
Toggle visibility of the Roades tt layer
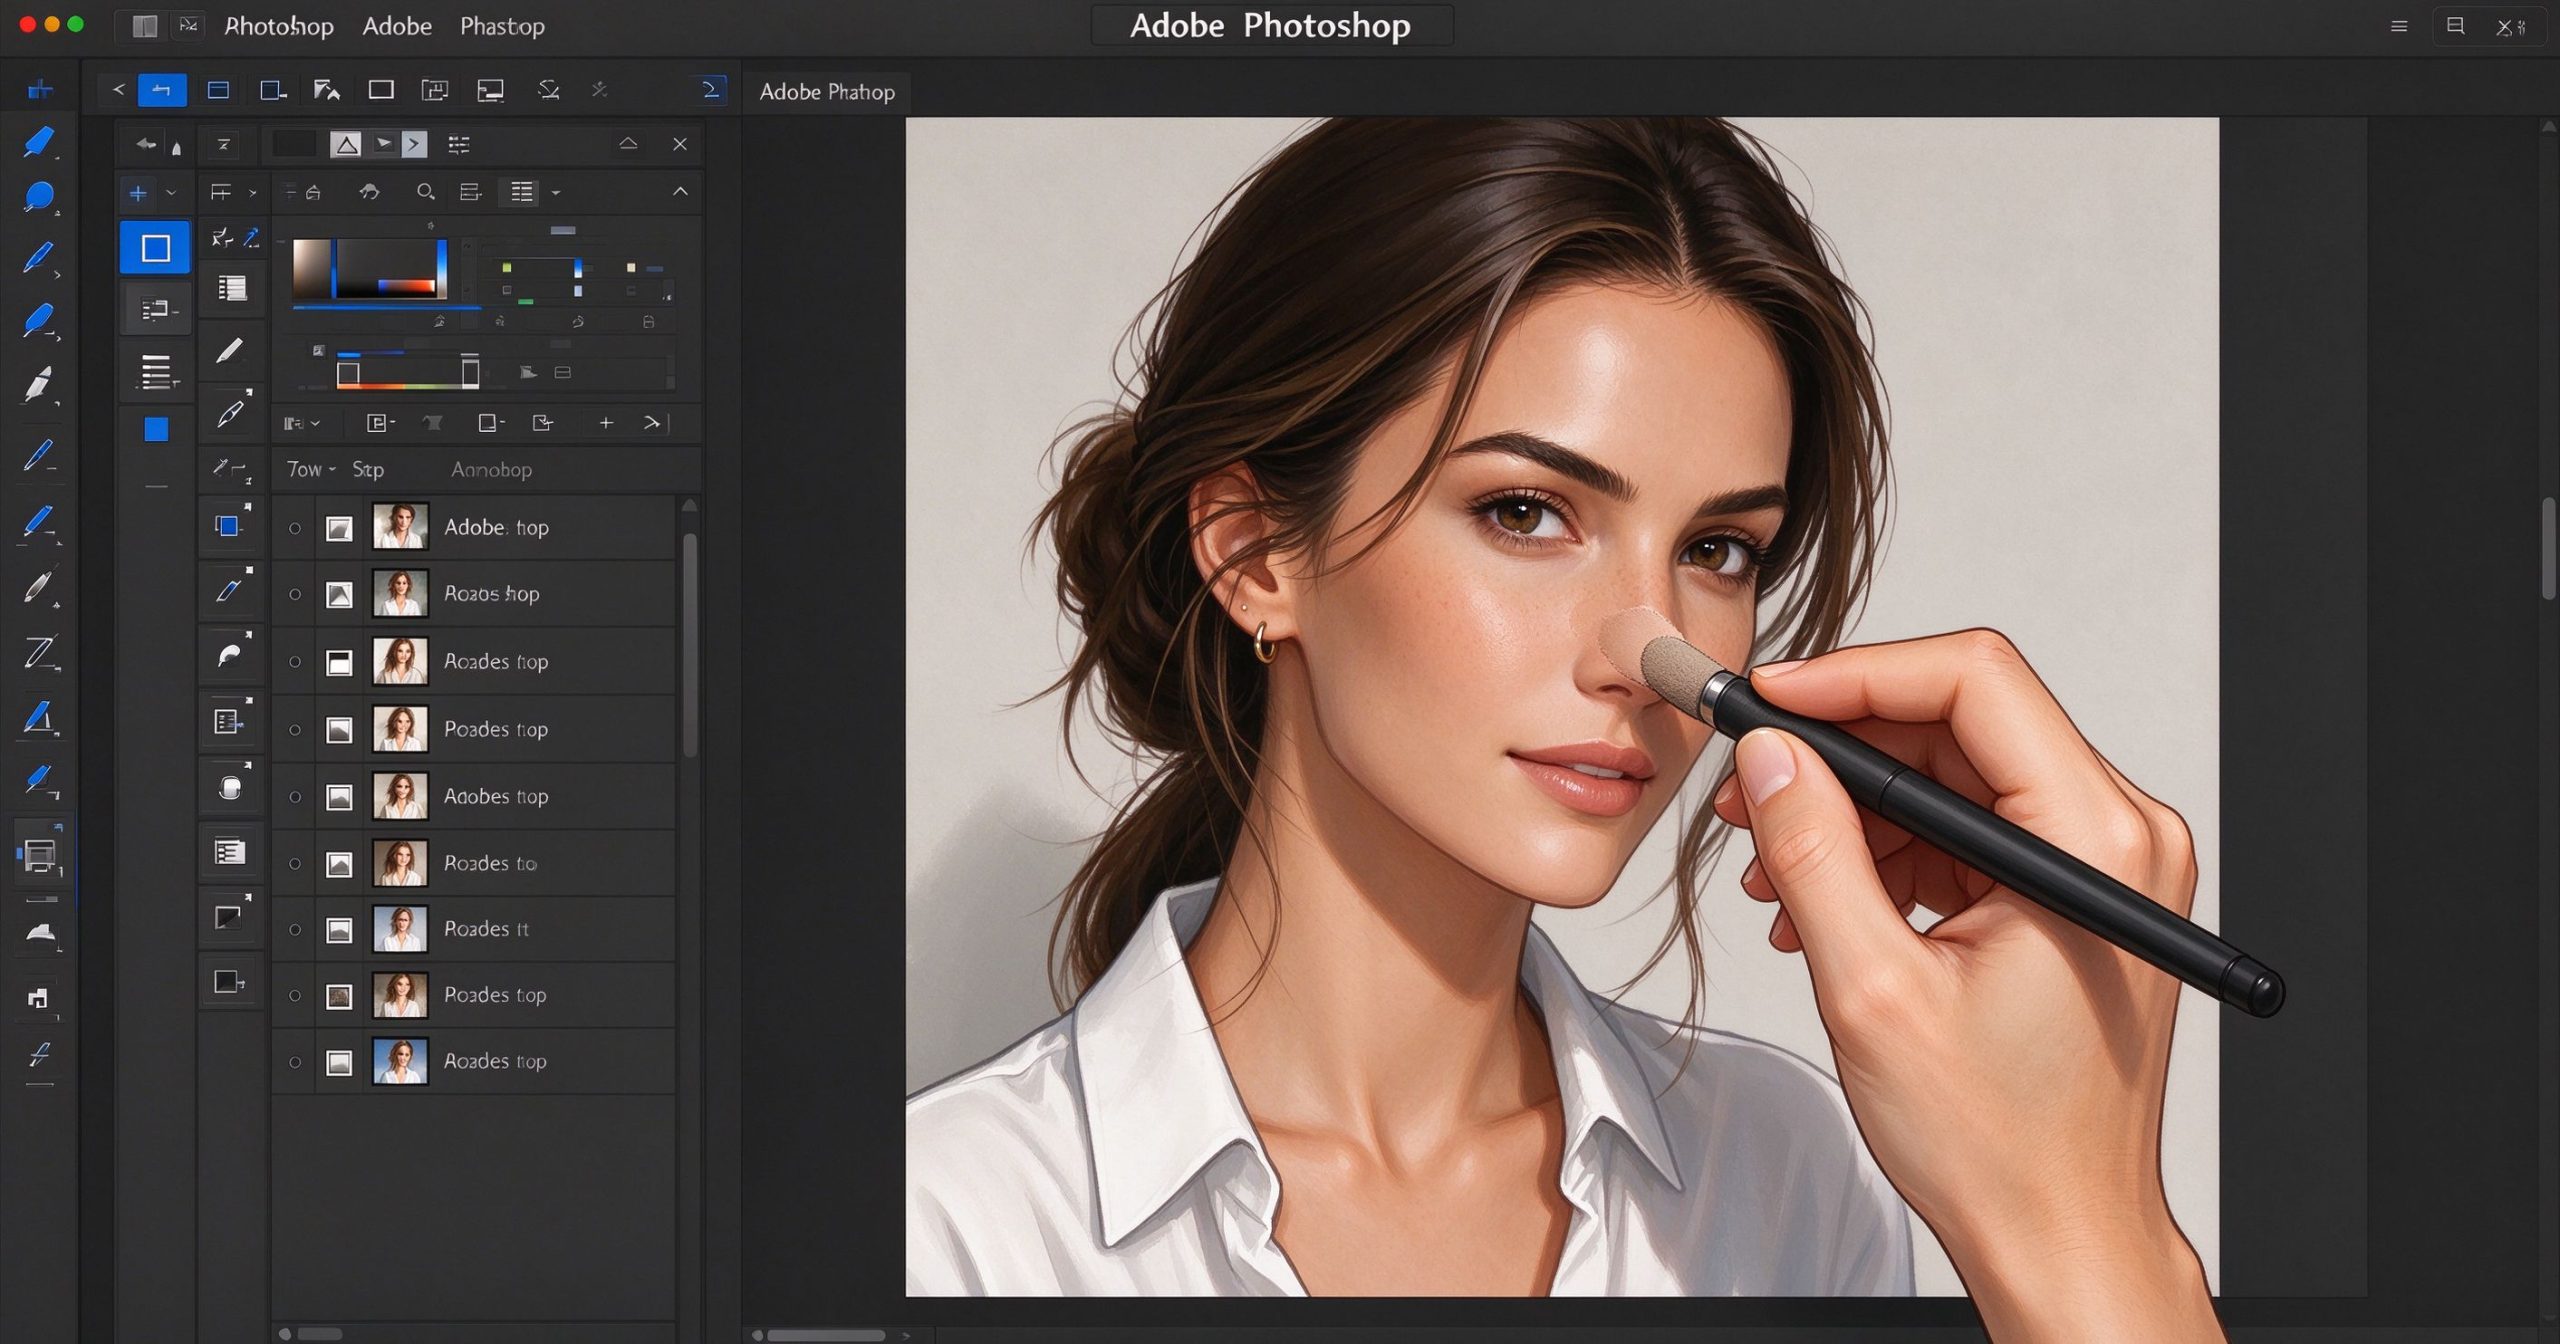pos(295,930)
